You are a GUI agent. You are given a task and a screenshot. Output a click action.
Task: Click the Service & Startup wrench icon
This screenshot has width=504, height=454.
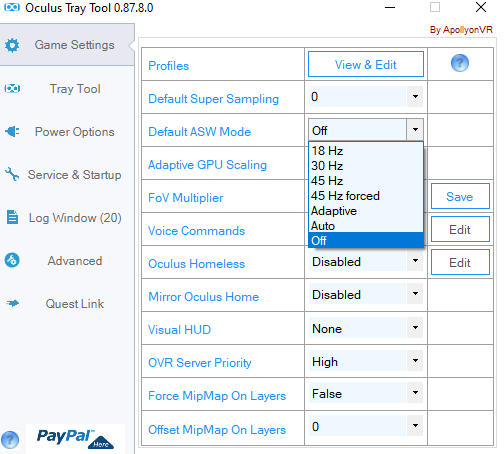point(12,174)
